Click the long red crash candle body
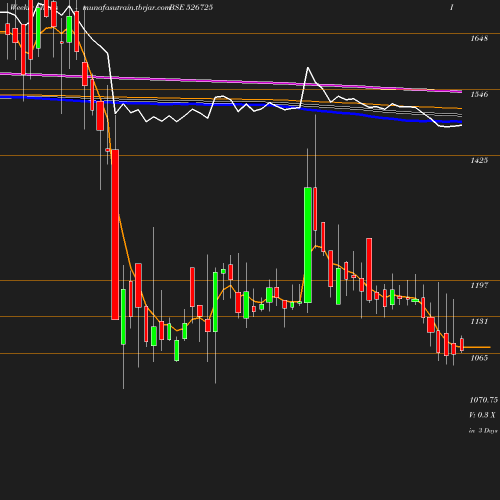This screenshot has width=500, height=500. pyautogui.click(x=115, y=235)
